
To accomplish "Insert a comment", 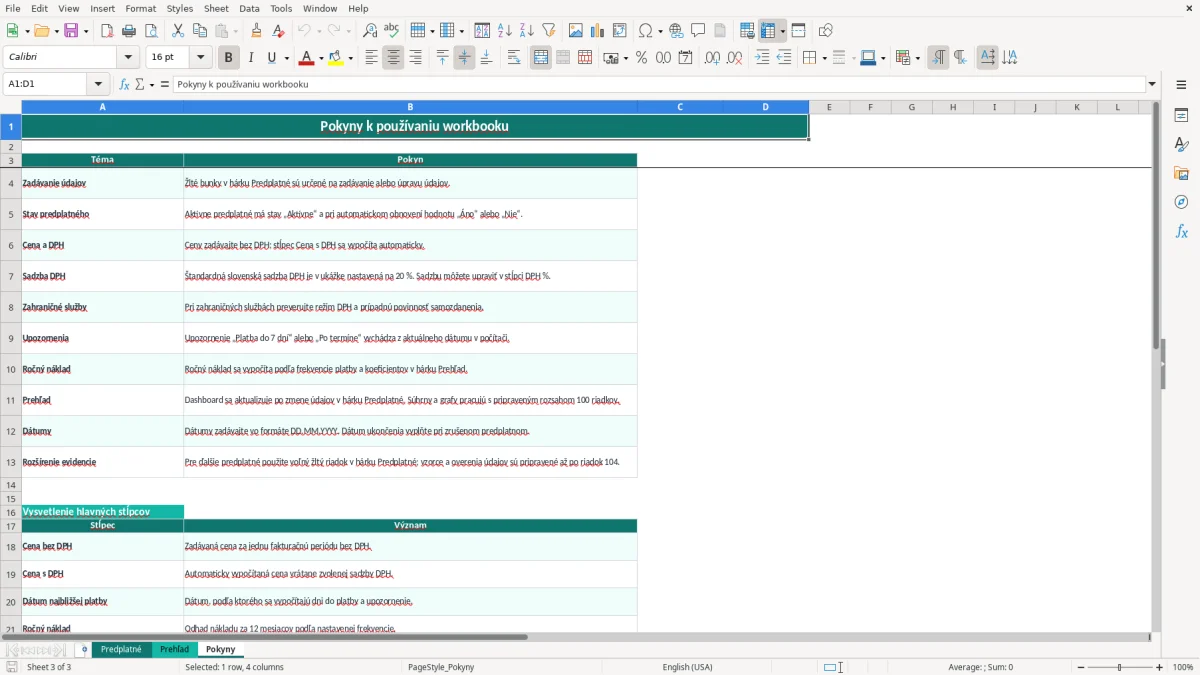I will pos(698,31).
